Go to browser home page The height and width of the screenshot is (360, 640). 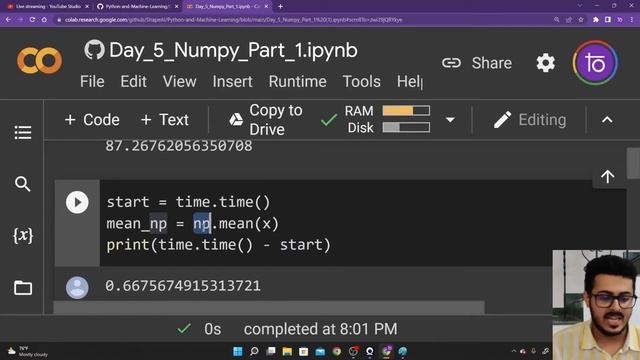coord(44,20)
